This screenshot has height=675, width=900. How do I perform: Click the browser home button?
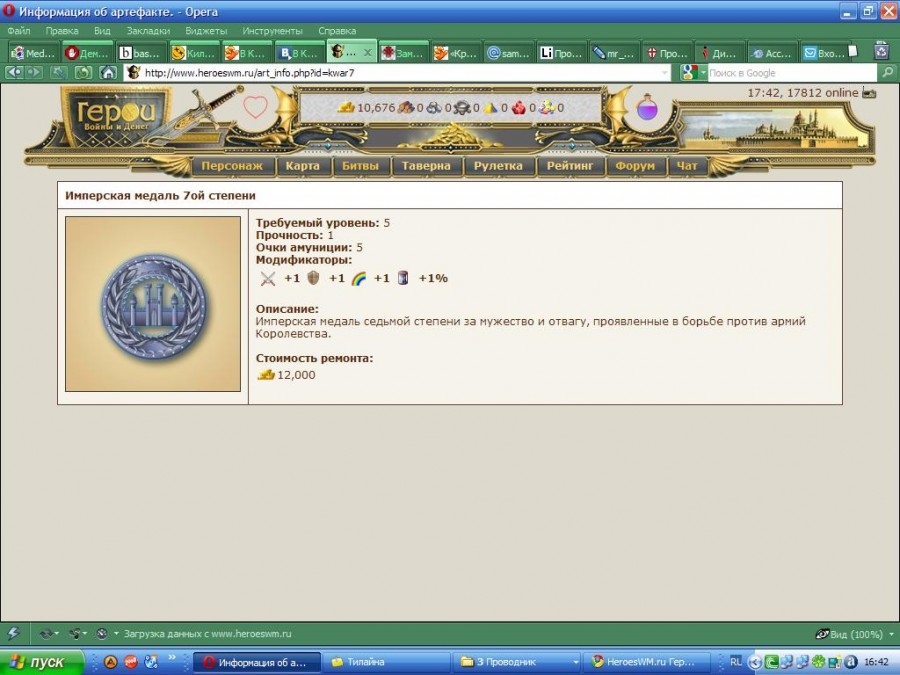(107, 73)
